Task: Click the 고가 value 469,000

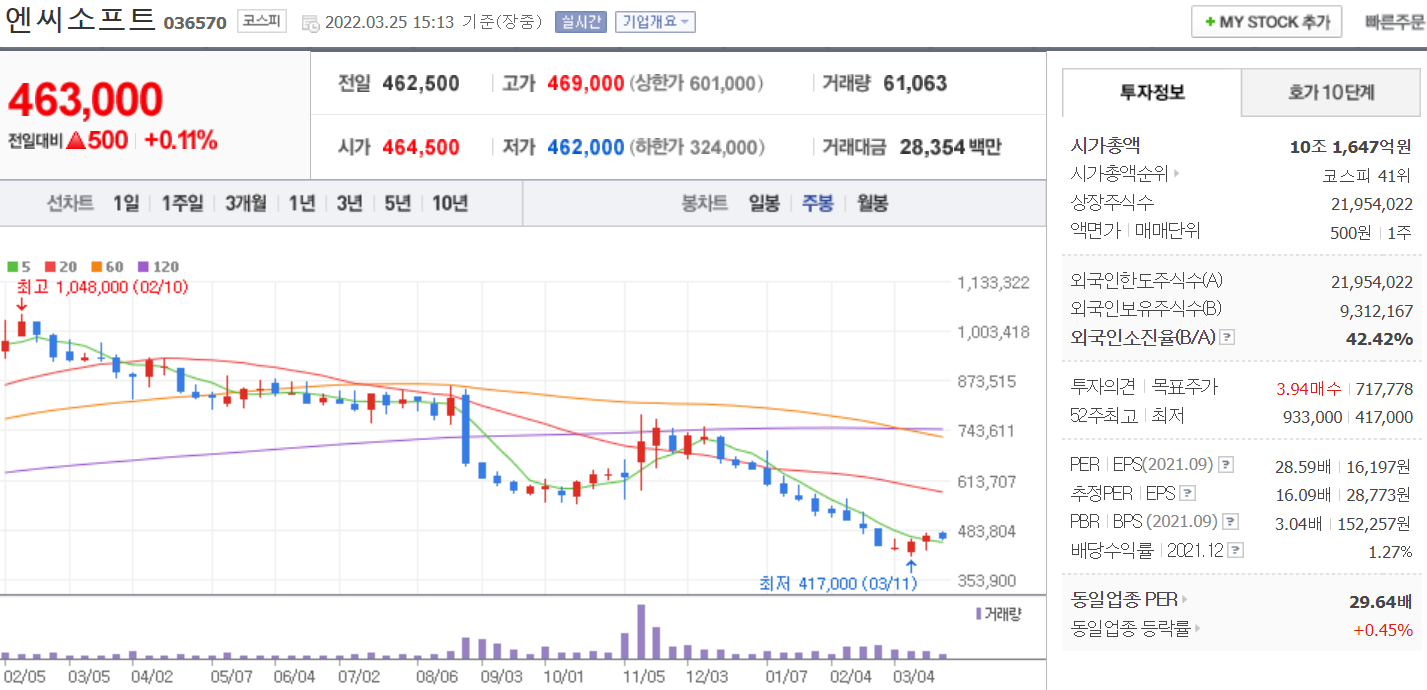Action: (586, 84)
